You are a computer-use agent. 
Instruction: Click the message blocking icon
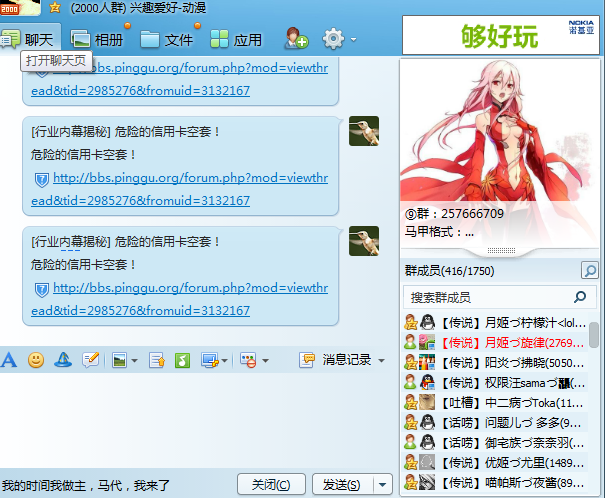pyautogui.click(x=248, y=360)
